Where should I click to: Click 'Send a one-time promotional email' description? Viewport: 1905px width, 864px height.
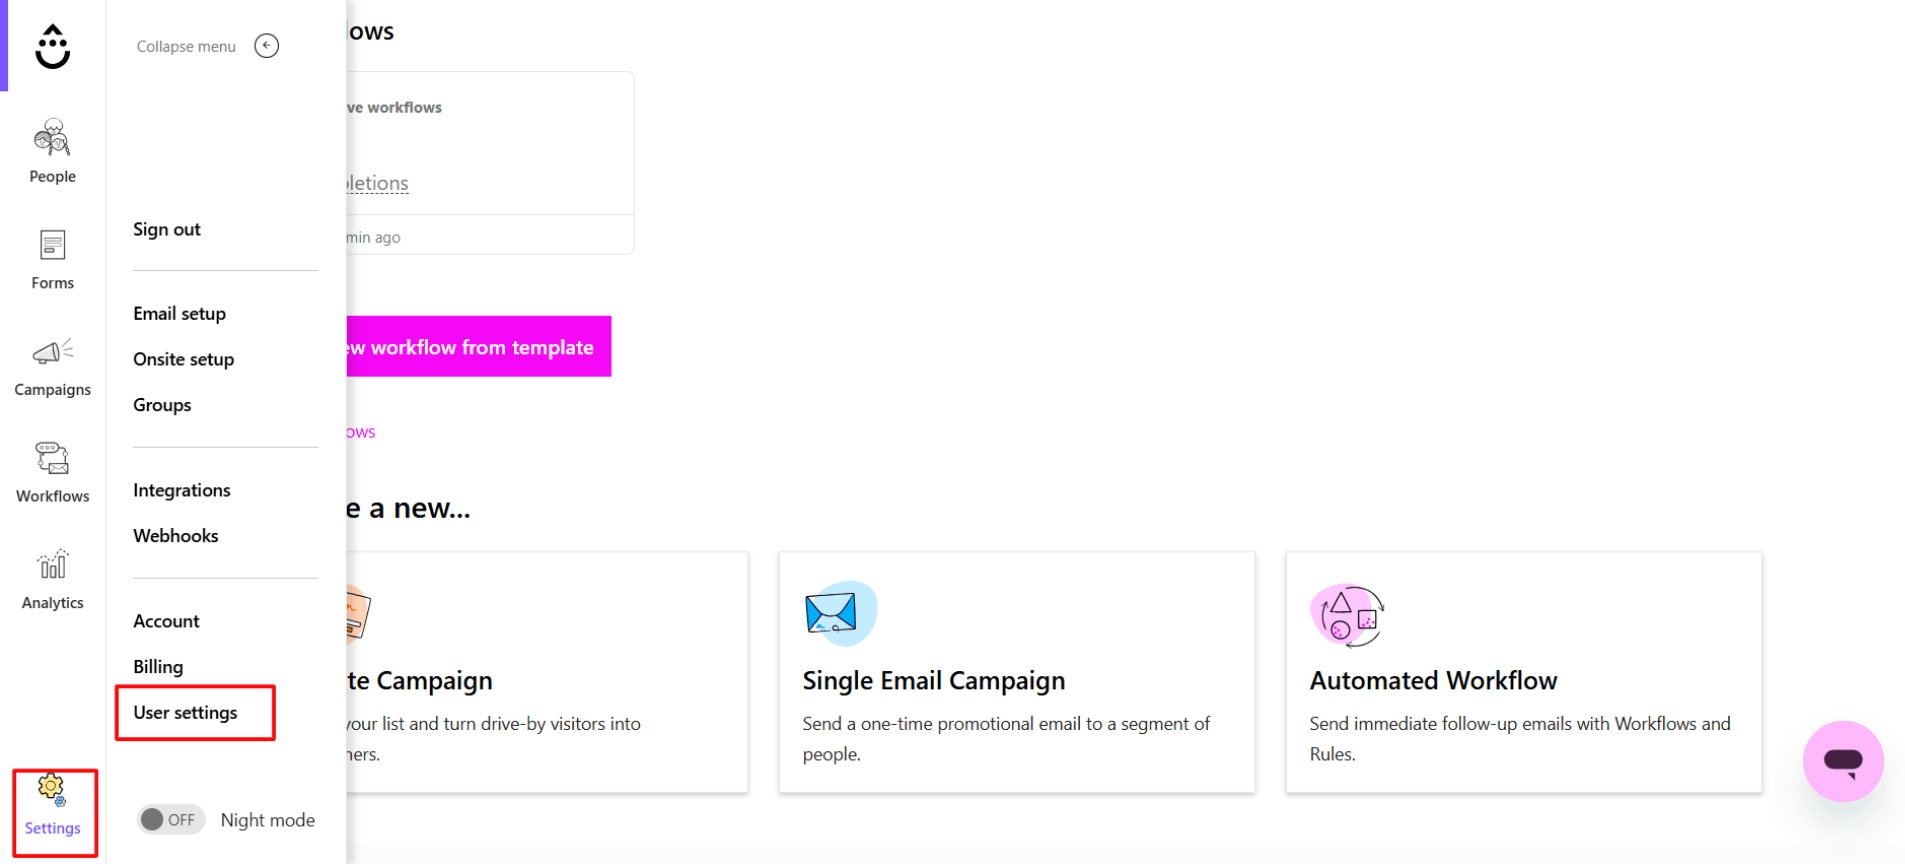tap(1006, 738)
